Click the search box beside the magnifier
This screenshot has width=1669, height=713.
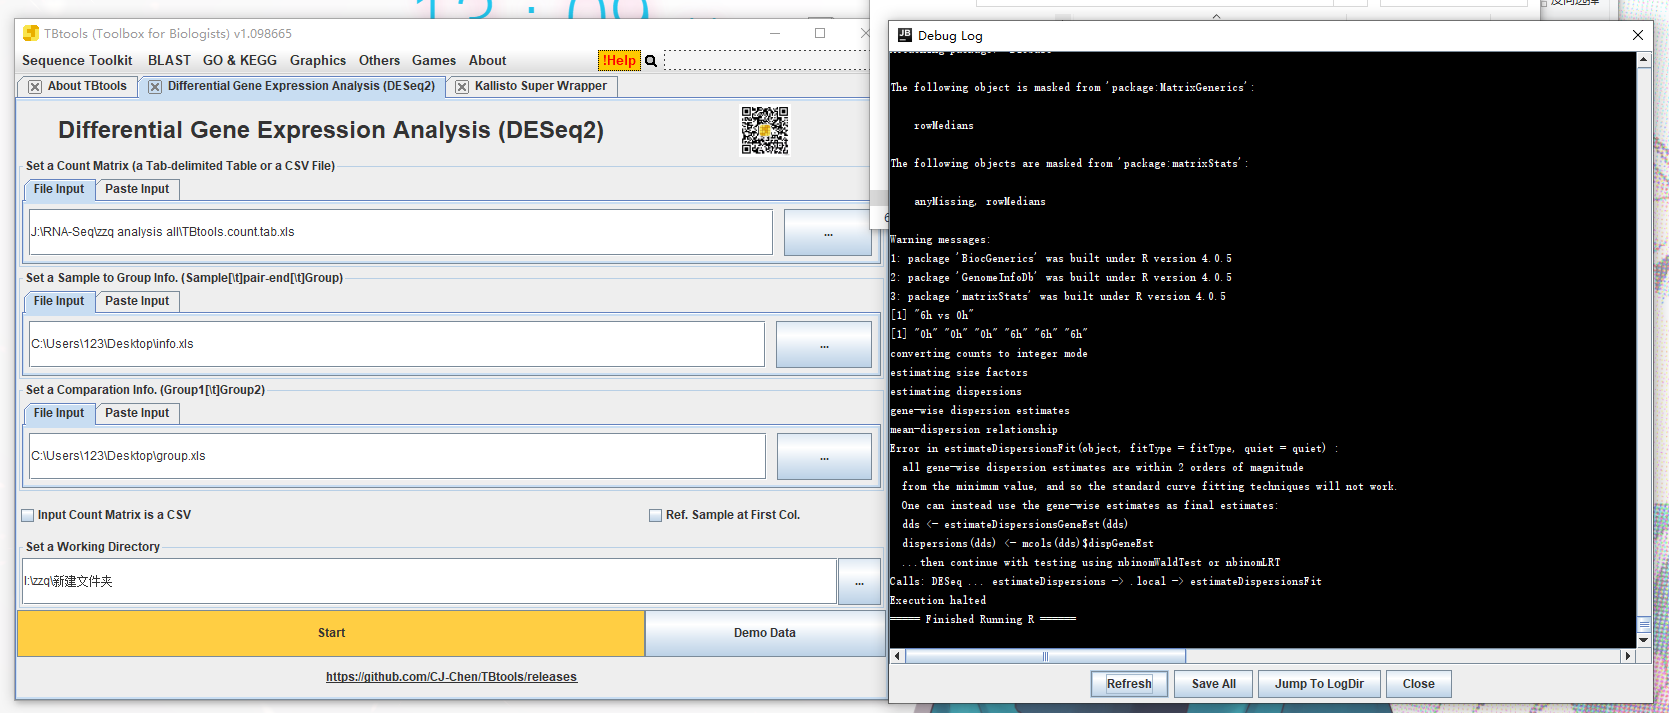(766, 61)
